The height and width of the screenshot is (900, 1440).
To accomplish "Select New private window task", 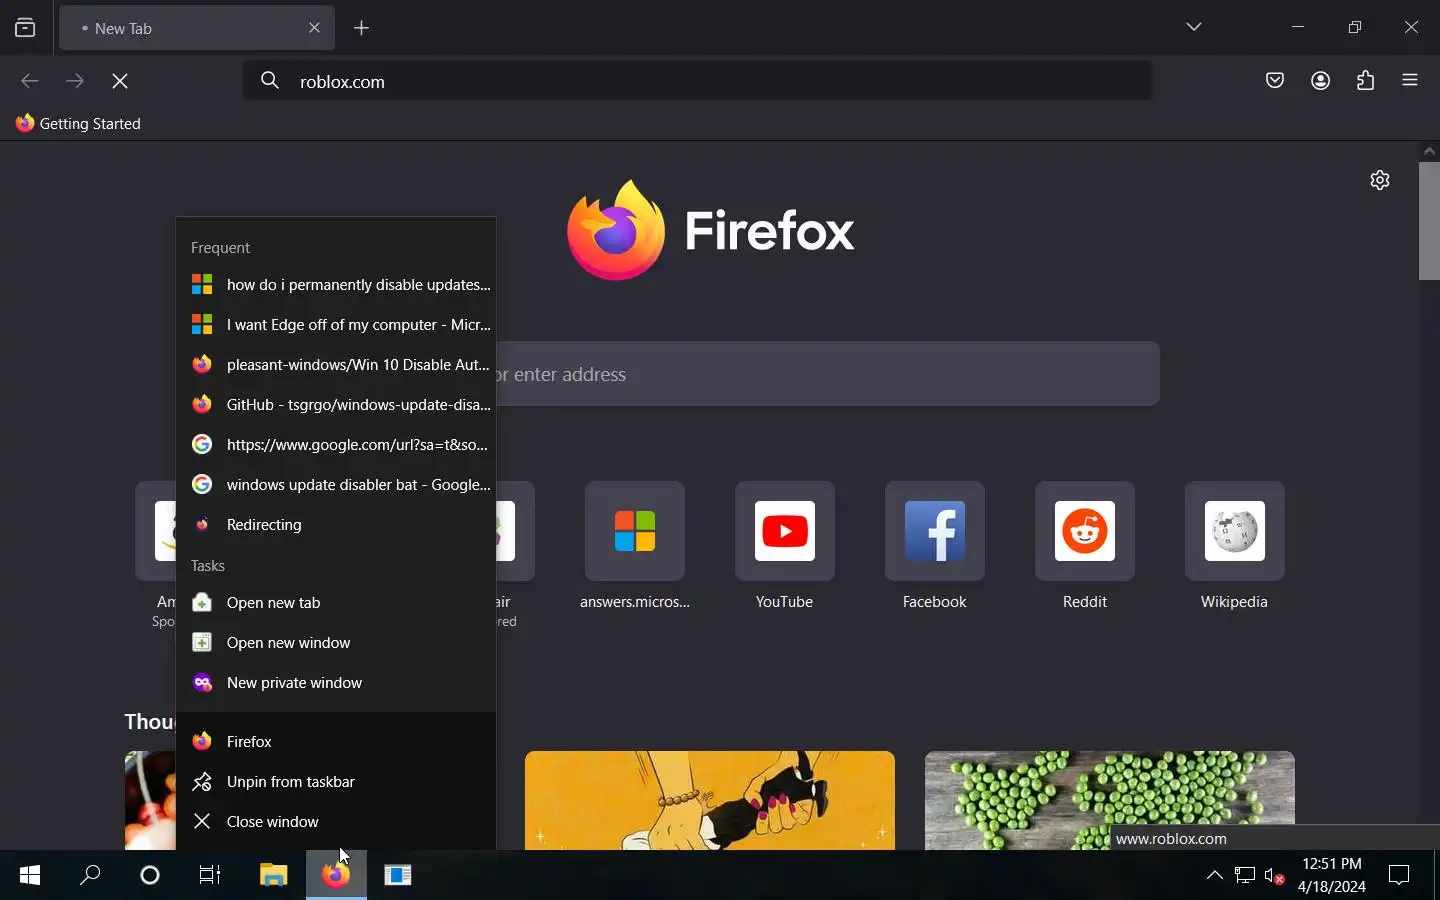I will (337, 683).
